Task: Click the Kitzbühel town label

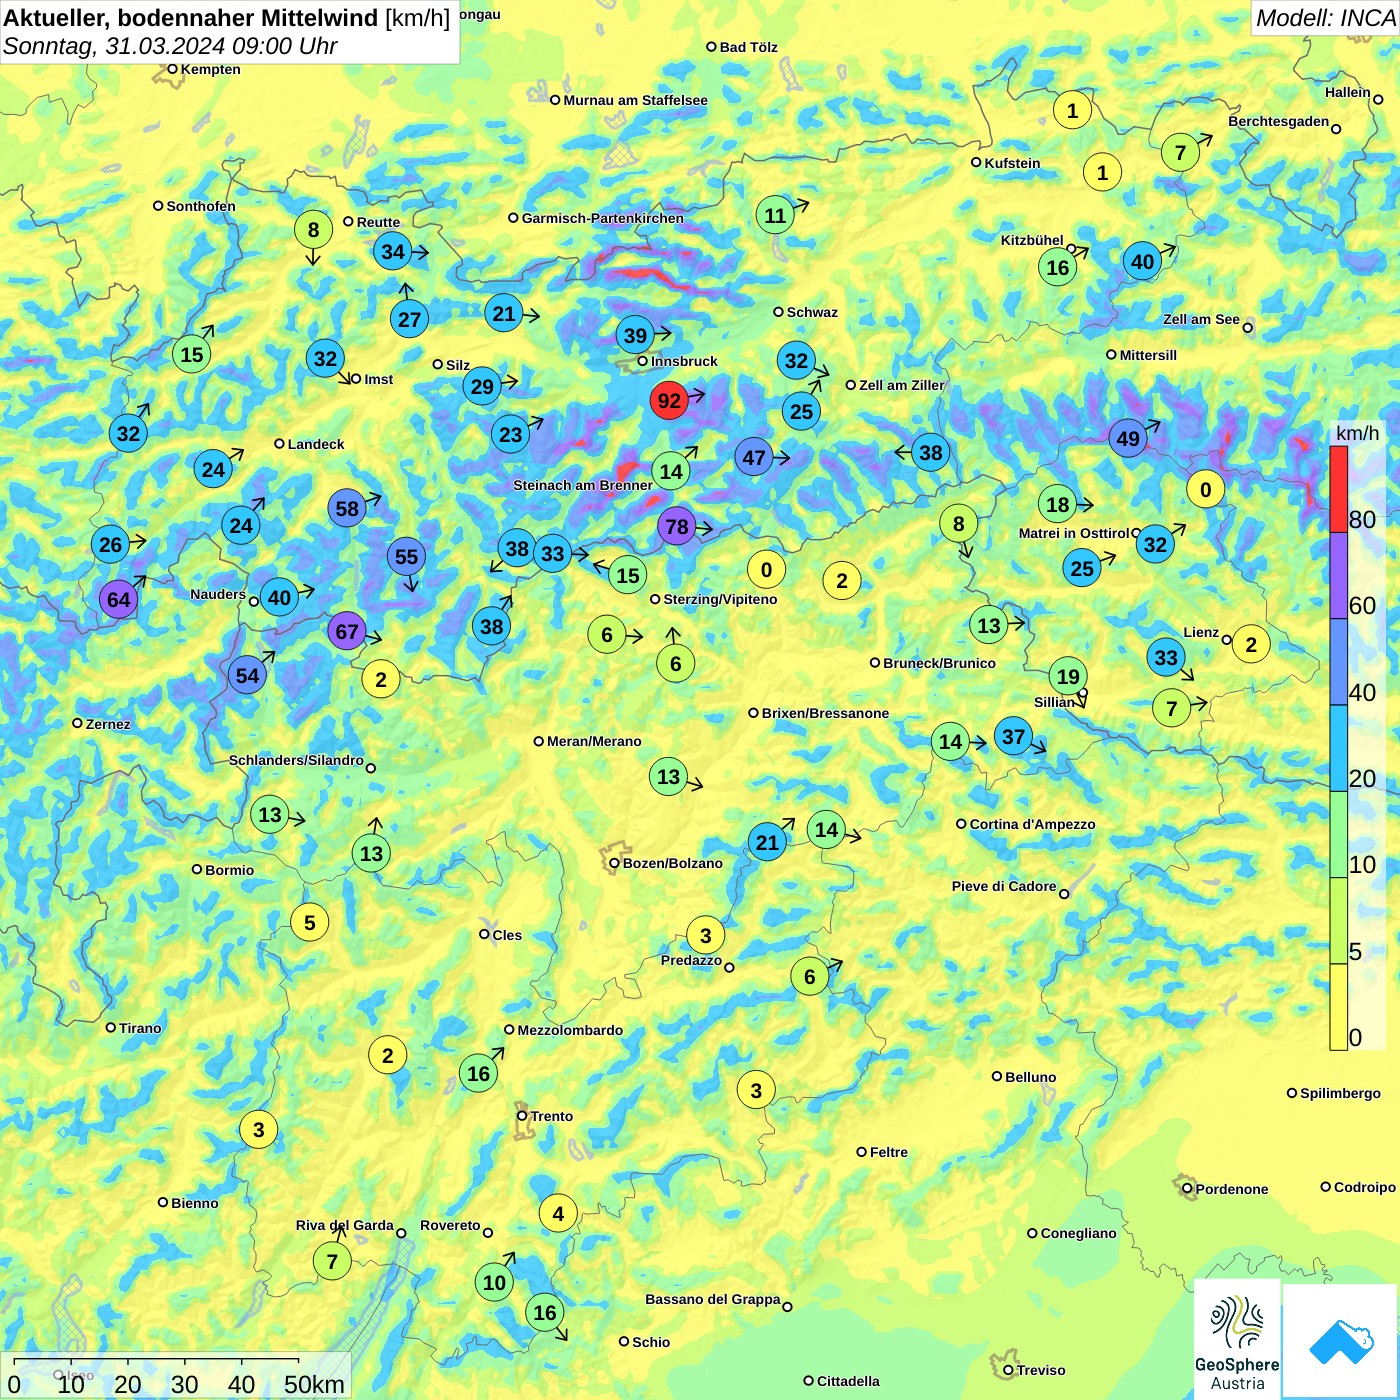Action: tap(1032, 240)
